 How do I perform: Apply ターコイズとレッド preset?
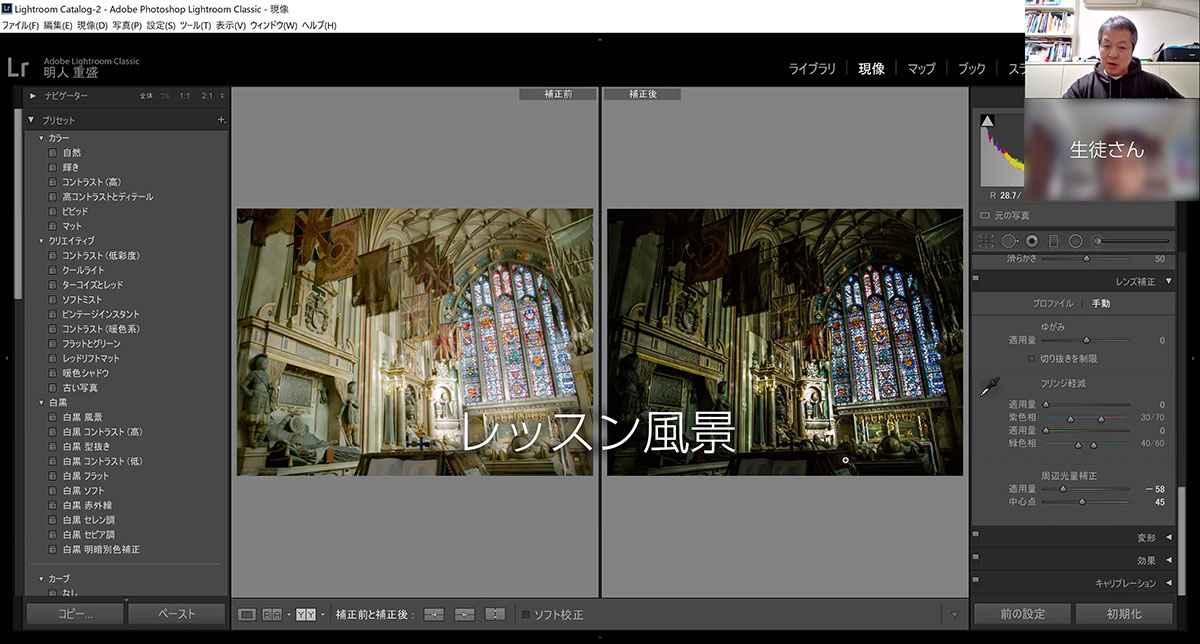pyautogui.click(x=92, y=285)
